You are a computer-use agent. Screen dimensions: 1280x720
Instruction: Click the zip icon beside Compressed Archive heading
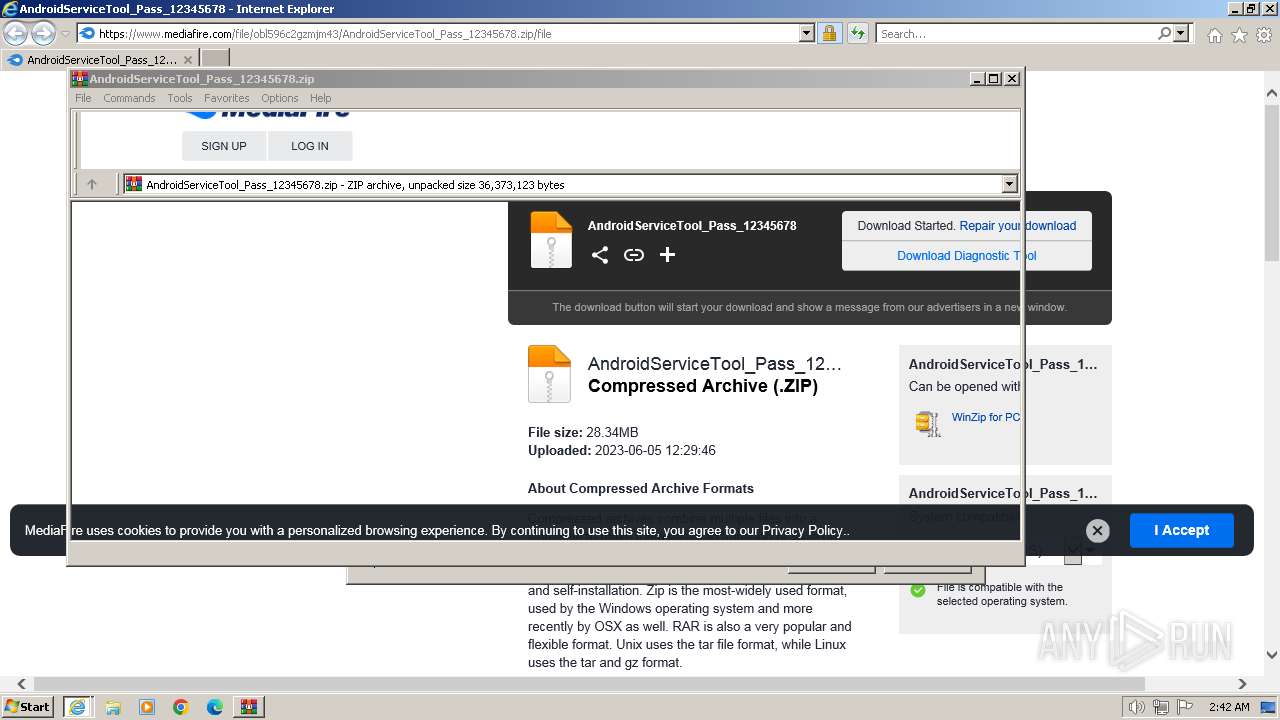549,374
